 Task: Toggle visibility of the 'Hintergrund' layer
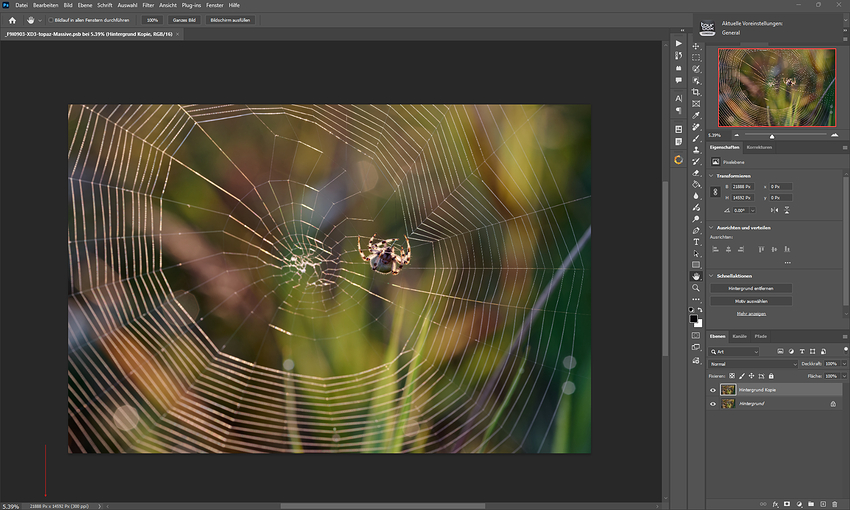coord(713,404)
